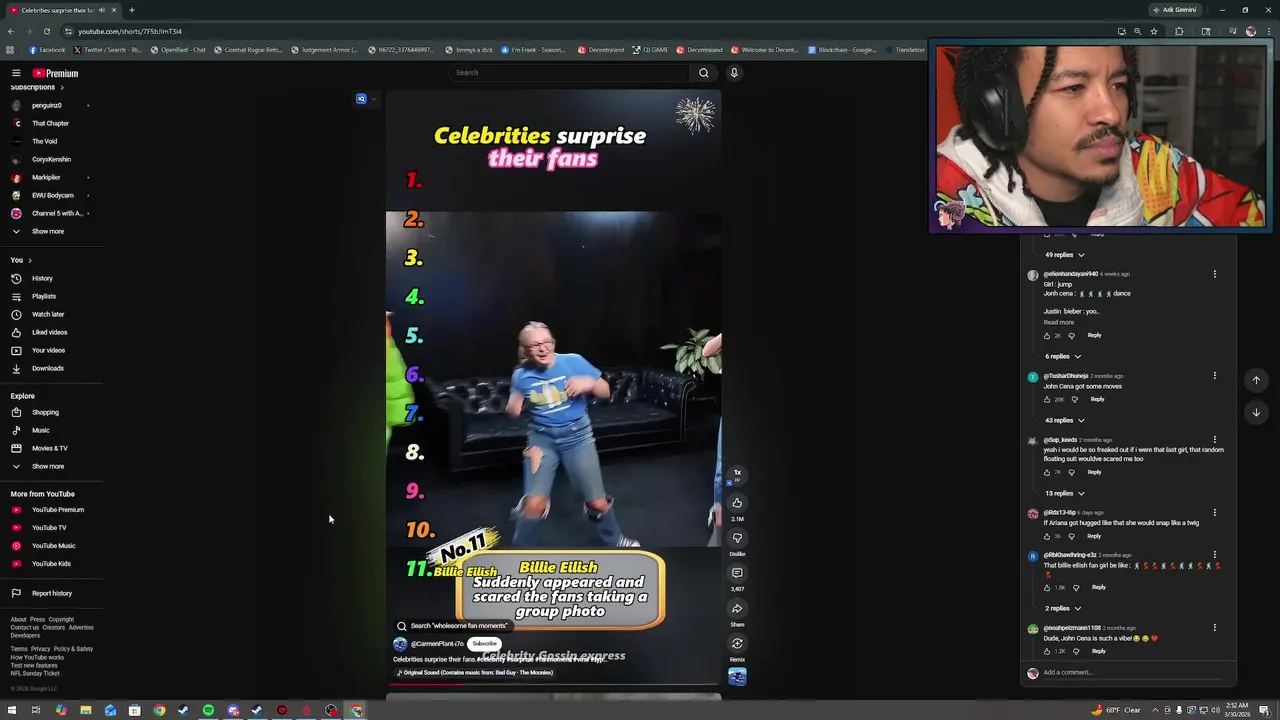Like @TusharDhuneja's John Cena comment
Screen dimensions: 1280x720
(1048, 399)
